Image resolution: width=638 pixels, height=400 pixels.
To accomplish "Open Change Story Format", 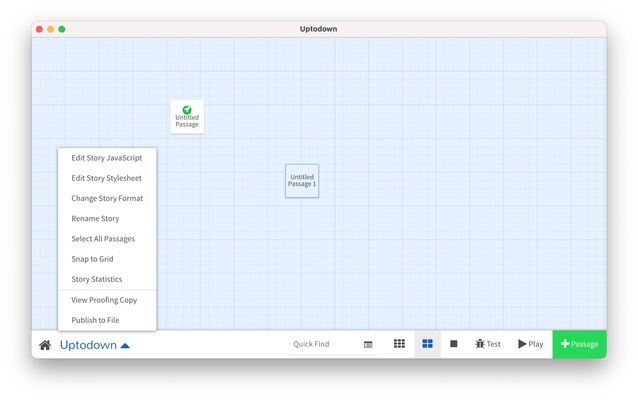I will pos(107,198).
